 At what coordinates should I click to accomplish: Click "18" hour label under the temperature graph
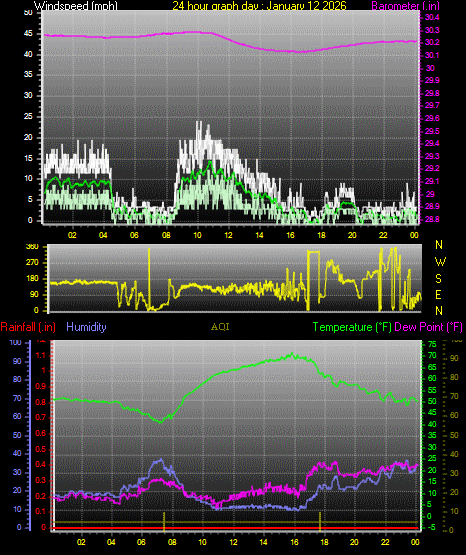[324, 542]
